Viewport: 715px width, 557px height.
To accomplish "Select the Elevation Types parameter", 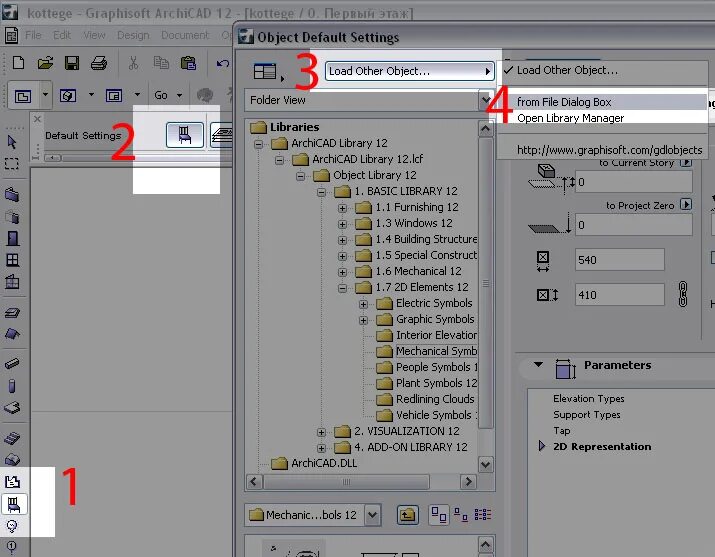I will click(589, 398).
